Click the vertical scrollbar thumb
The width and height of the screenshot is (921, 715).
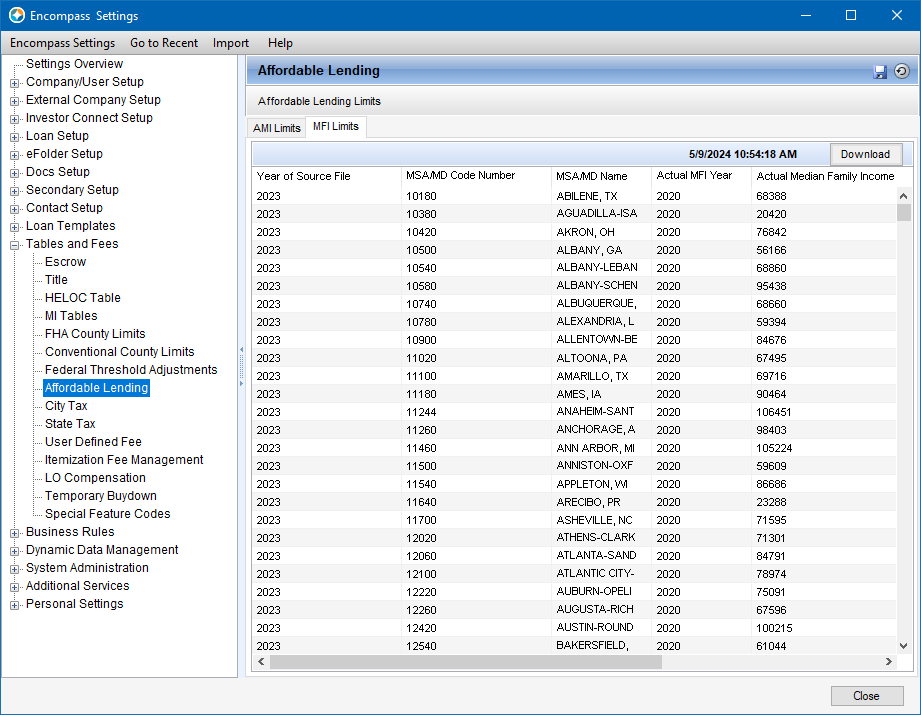[903, 212]
